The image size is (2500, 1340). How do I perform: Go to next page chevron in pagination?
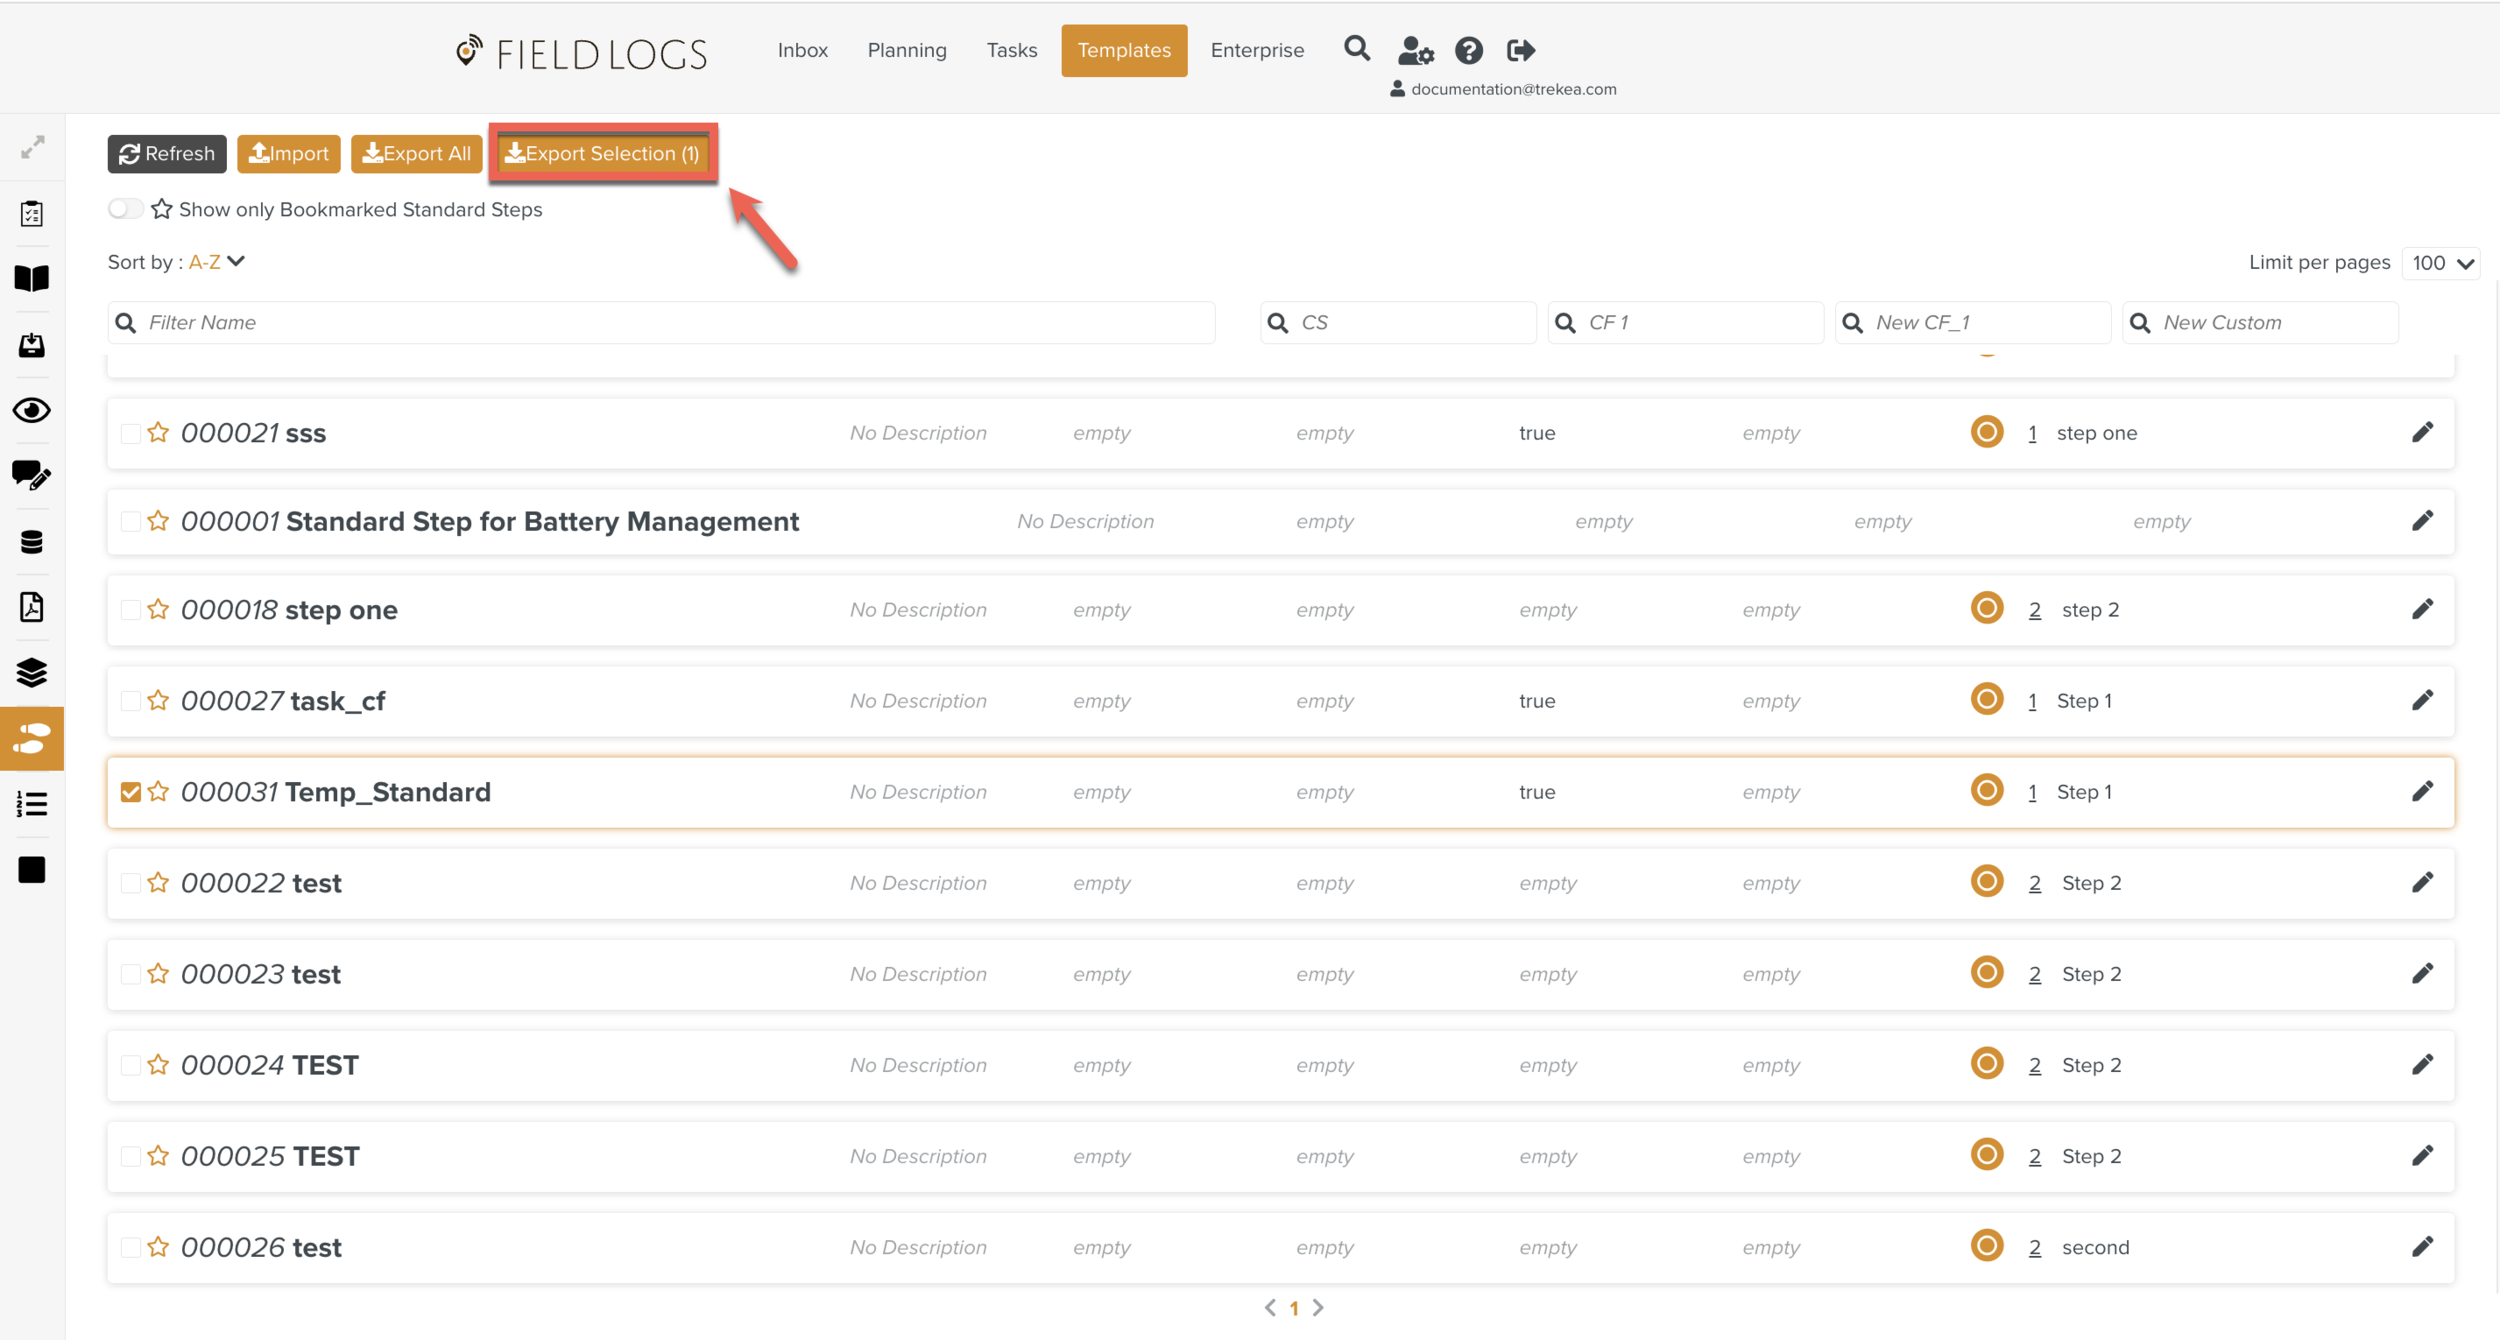click(1318, 1307)
